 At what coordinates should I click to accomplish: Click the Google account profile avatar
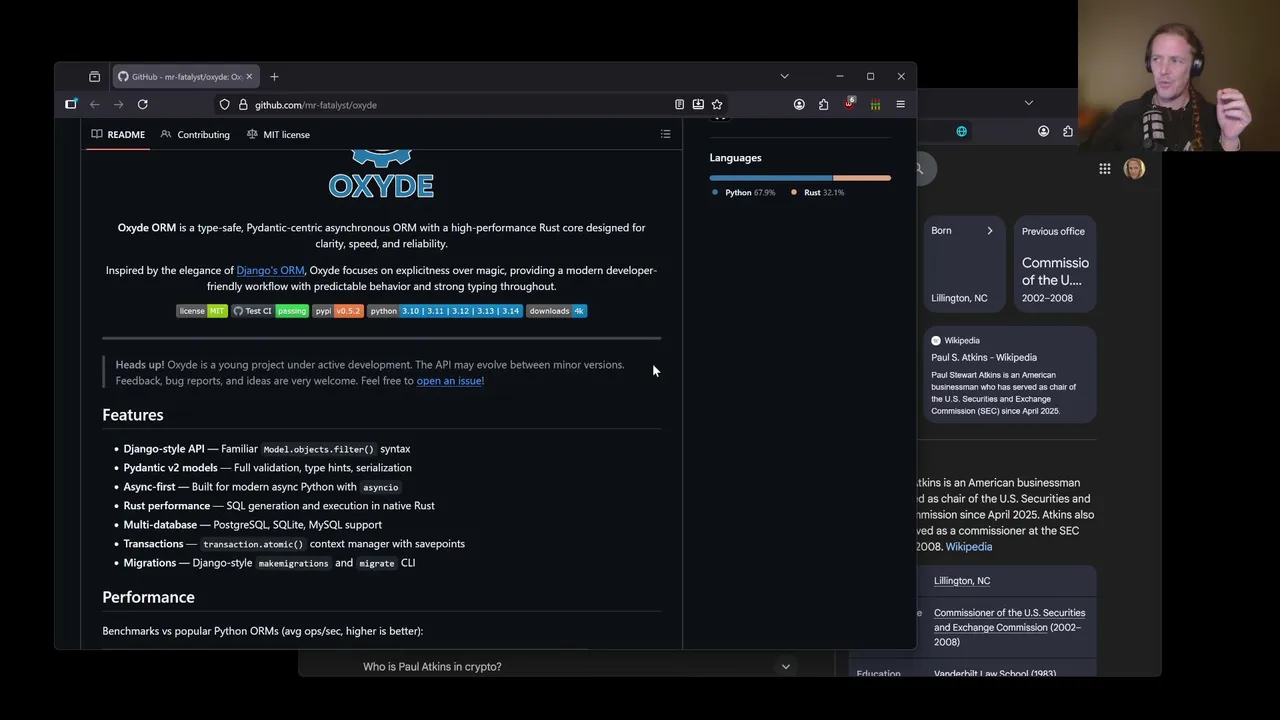click(1134, 169)
